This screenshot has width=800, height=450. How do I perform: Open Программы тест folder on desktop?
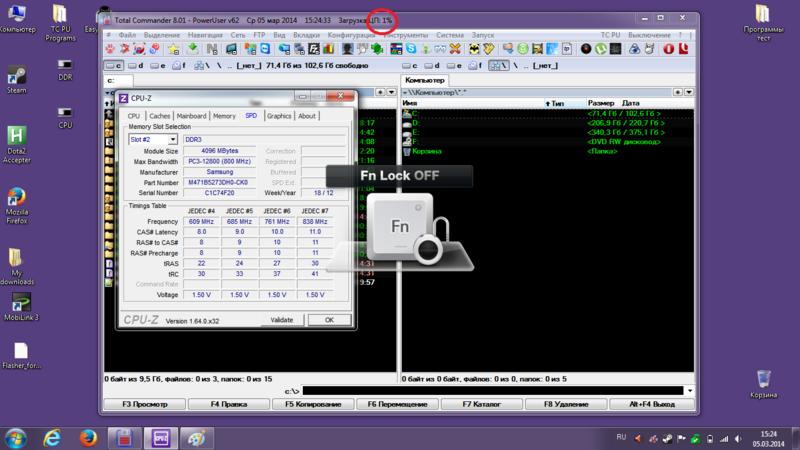[x=763, y=23]
